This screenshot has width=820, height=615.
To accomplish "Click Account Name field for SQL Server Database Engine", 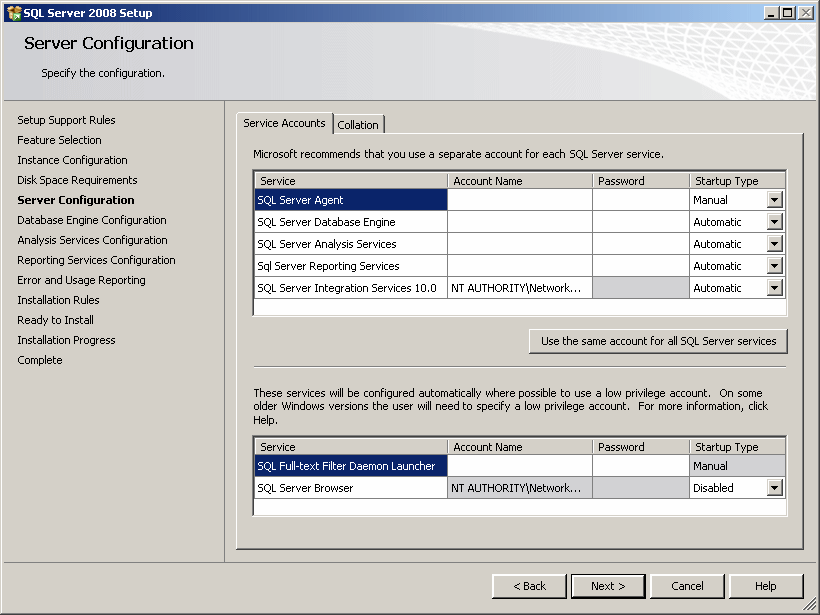I will pos(520,222).
